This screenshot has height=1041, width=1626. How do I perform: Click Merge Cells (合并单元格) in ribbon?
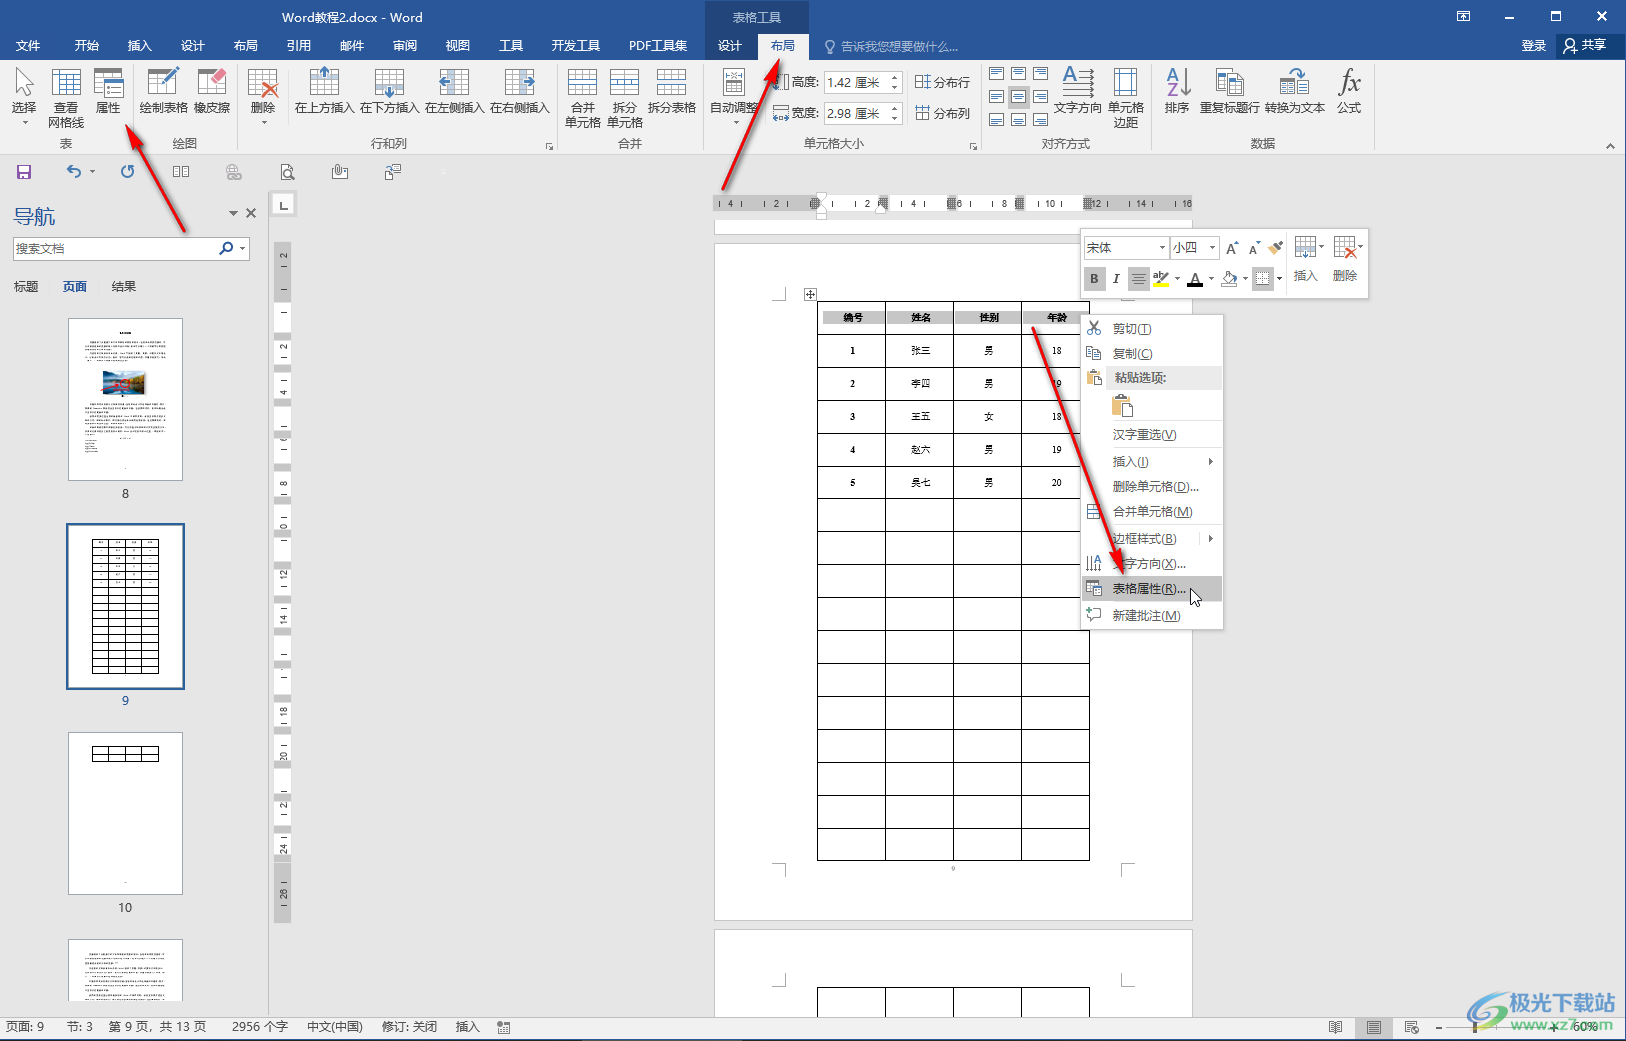click(582, 97)
